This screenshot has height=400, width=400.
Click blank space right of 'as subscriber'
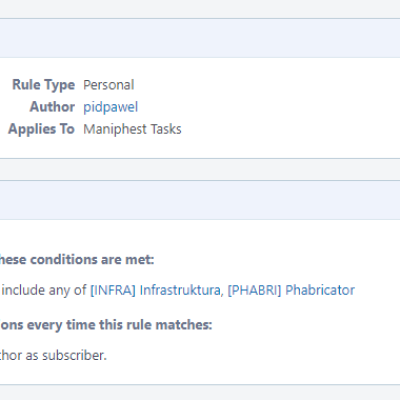[253, 355]
